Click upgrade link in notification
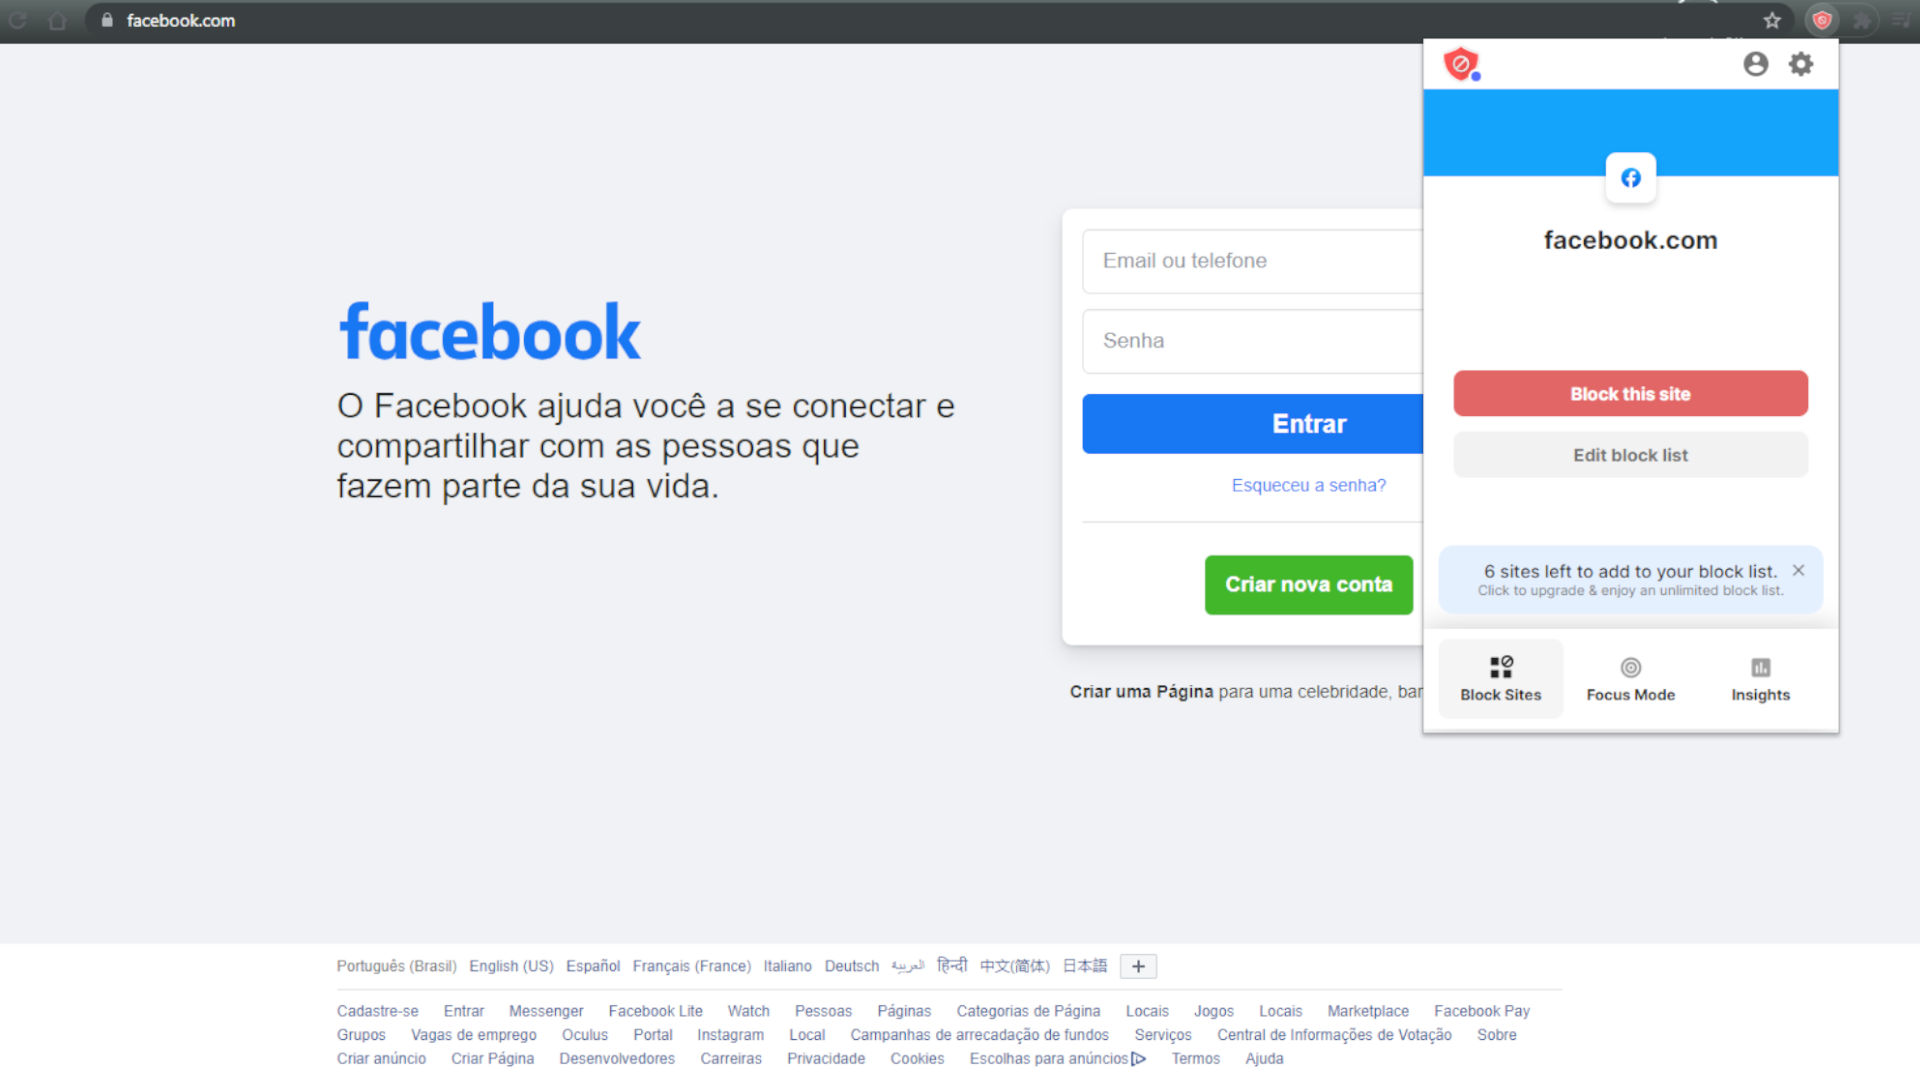1920x1080 pixels. [x=1631, y=591]
